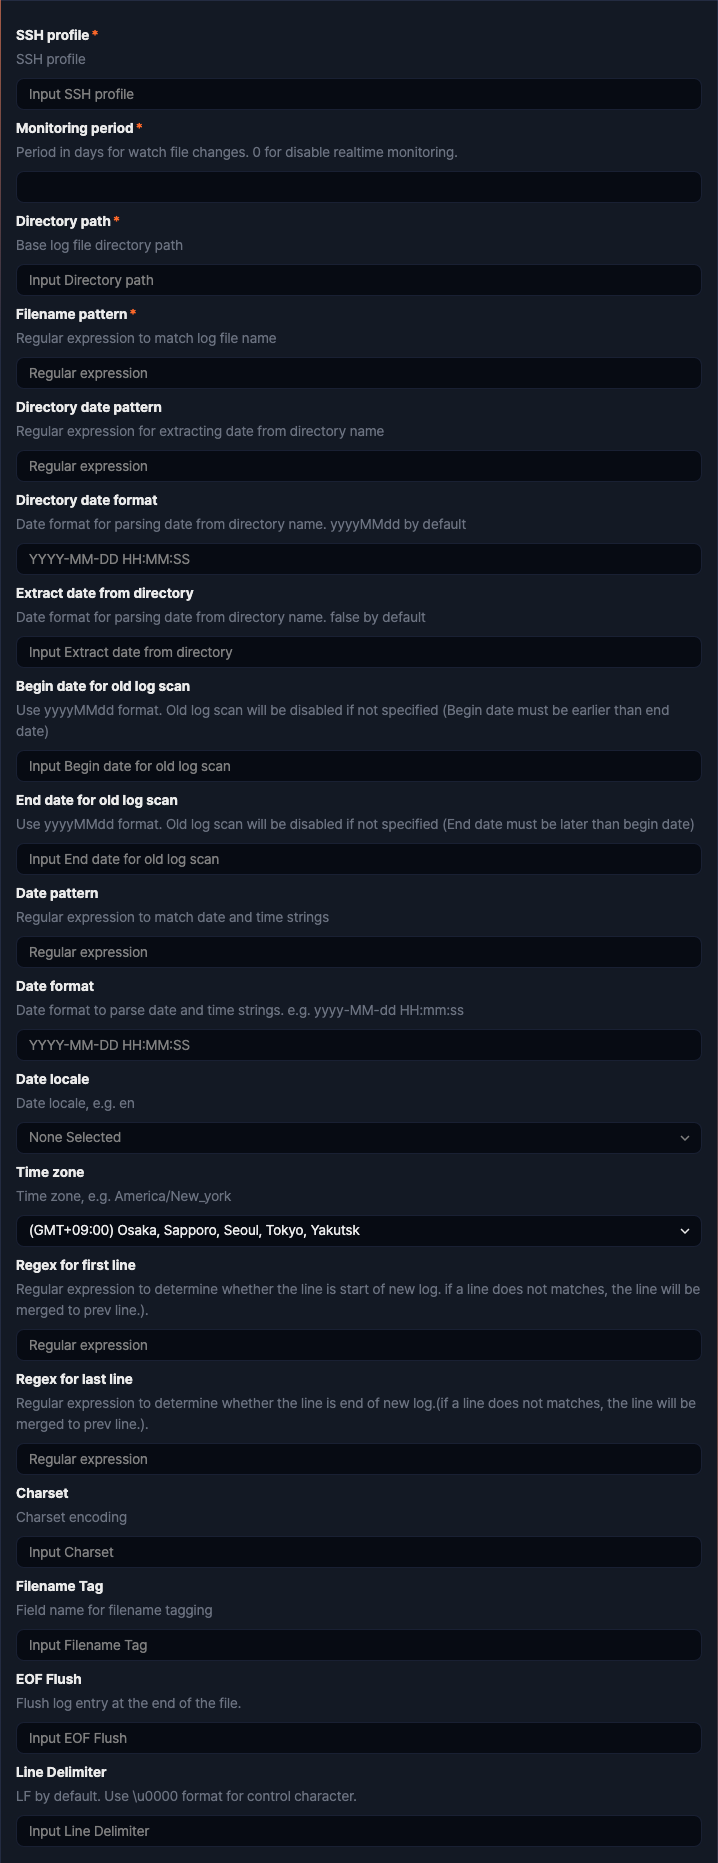Open the Date locale dropdown showing None Selected
Viewport: 718px width, 1863px height.
pyautogui.click(x=359, y=1138)
